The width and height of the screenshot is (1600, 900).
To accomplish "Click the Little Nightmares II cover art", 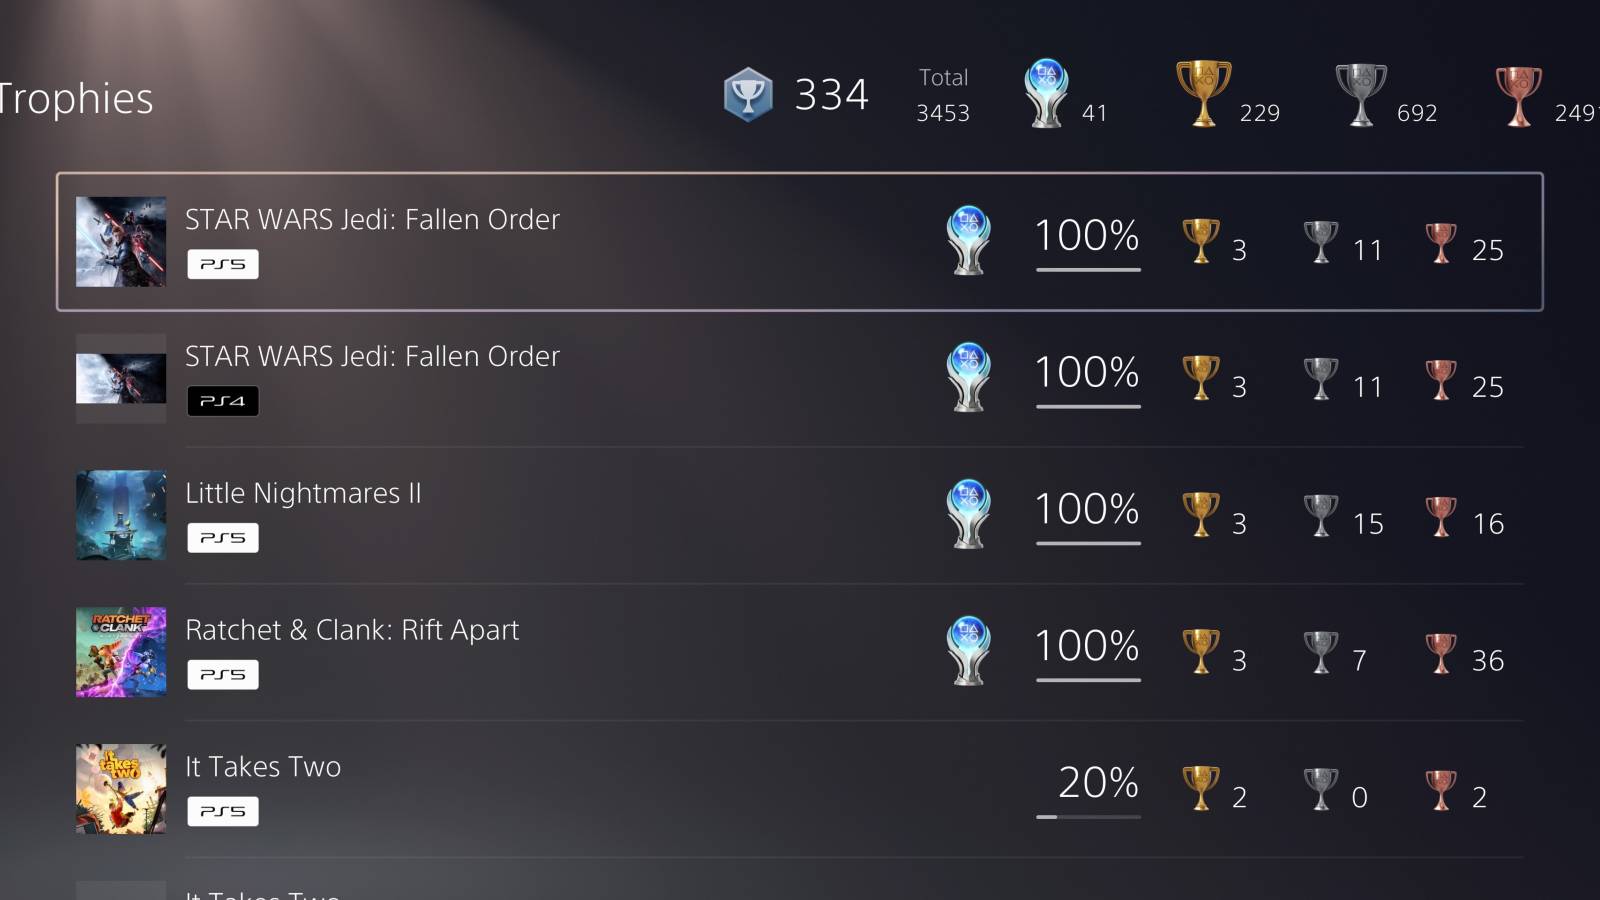I will 120,515.
